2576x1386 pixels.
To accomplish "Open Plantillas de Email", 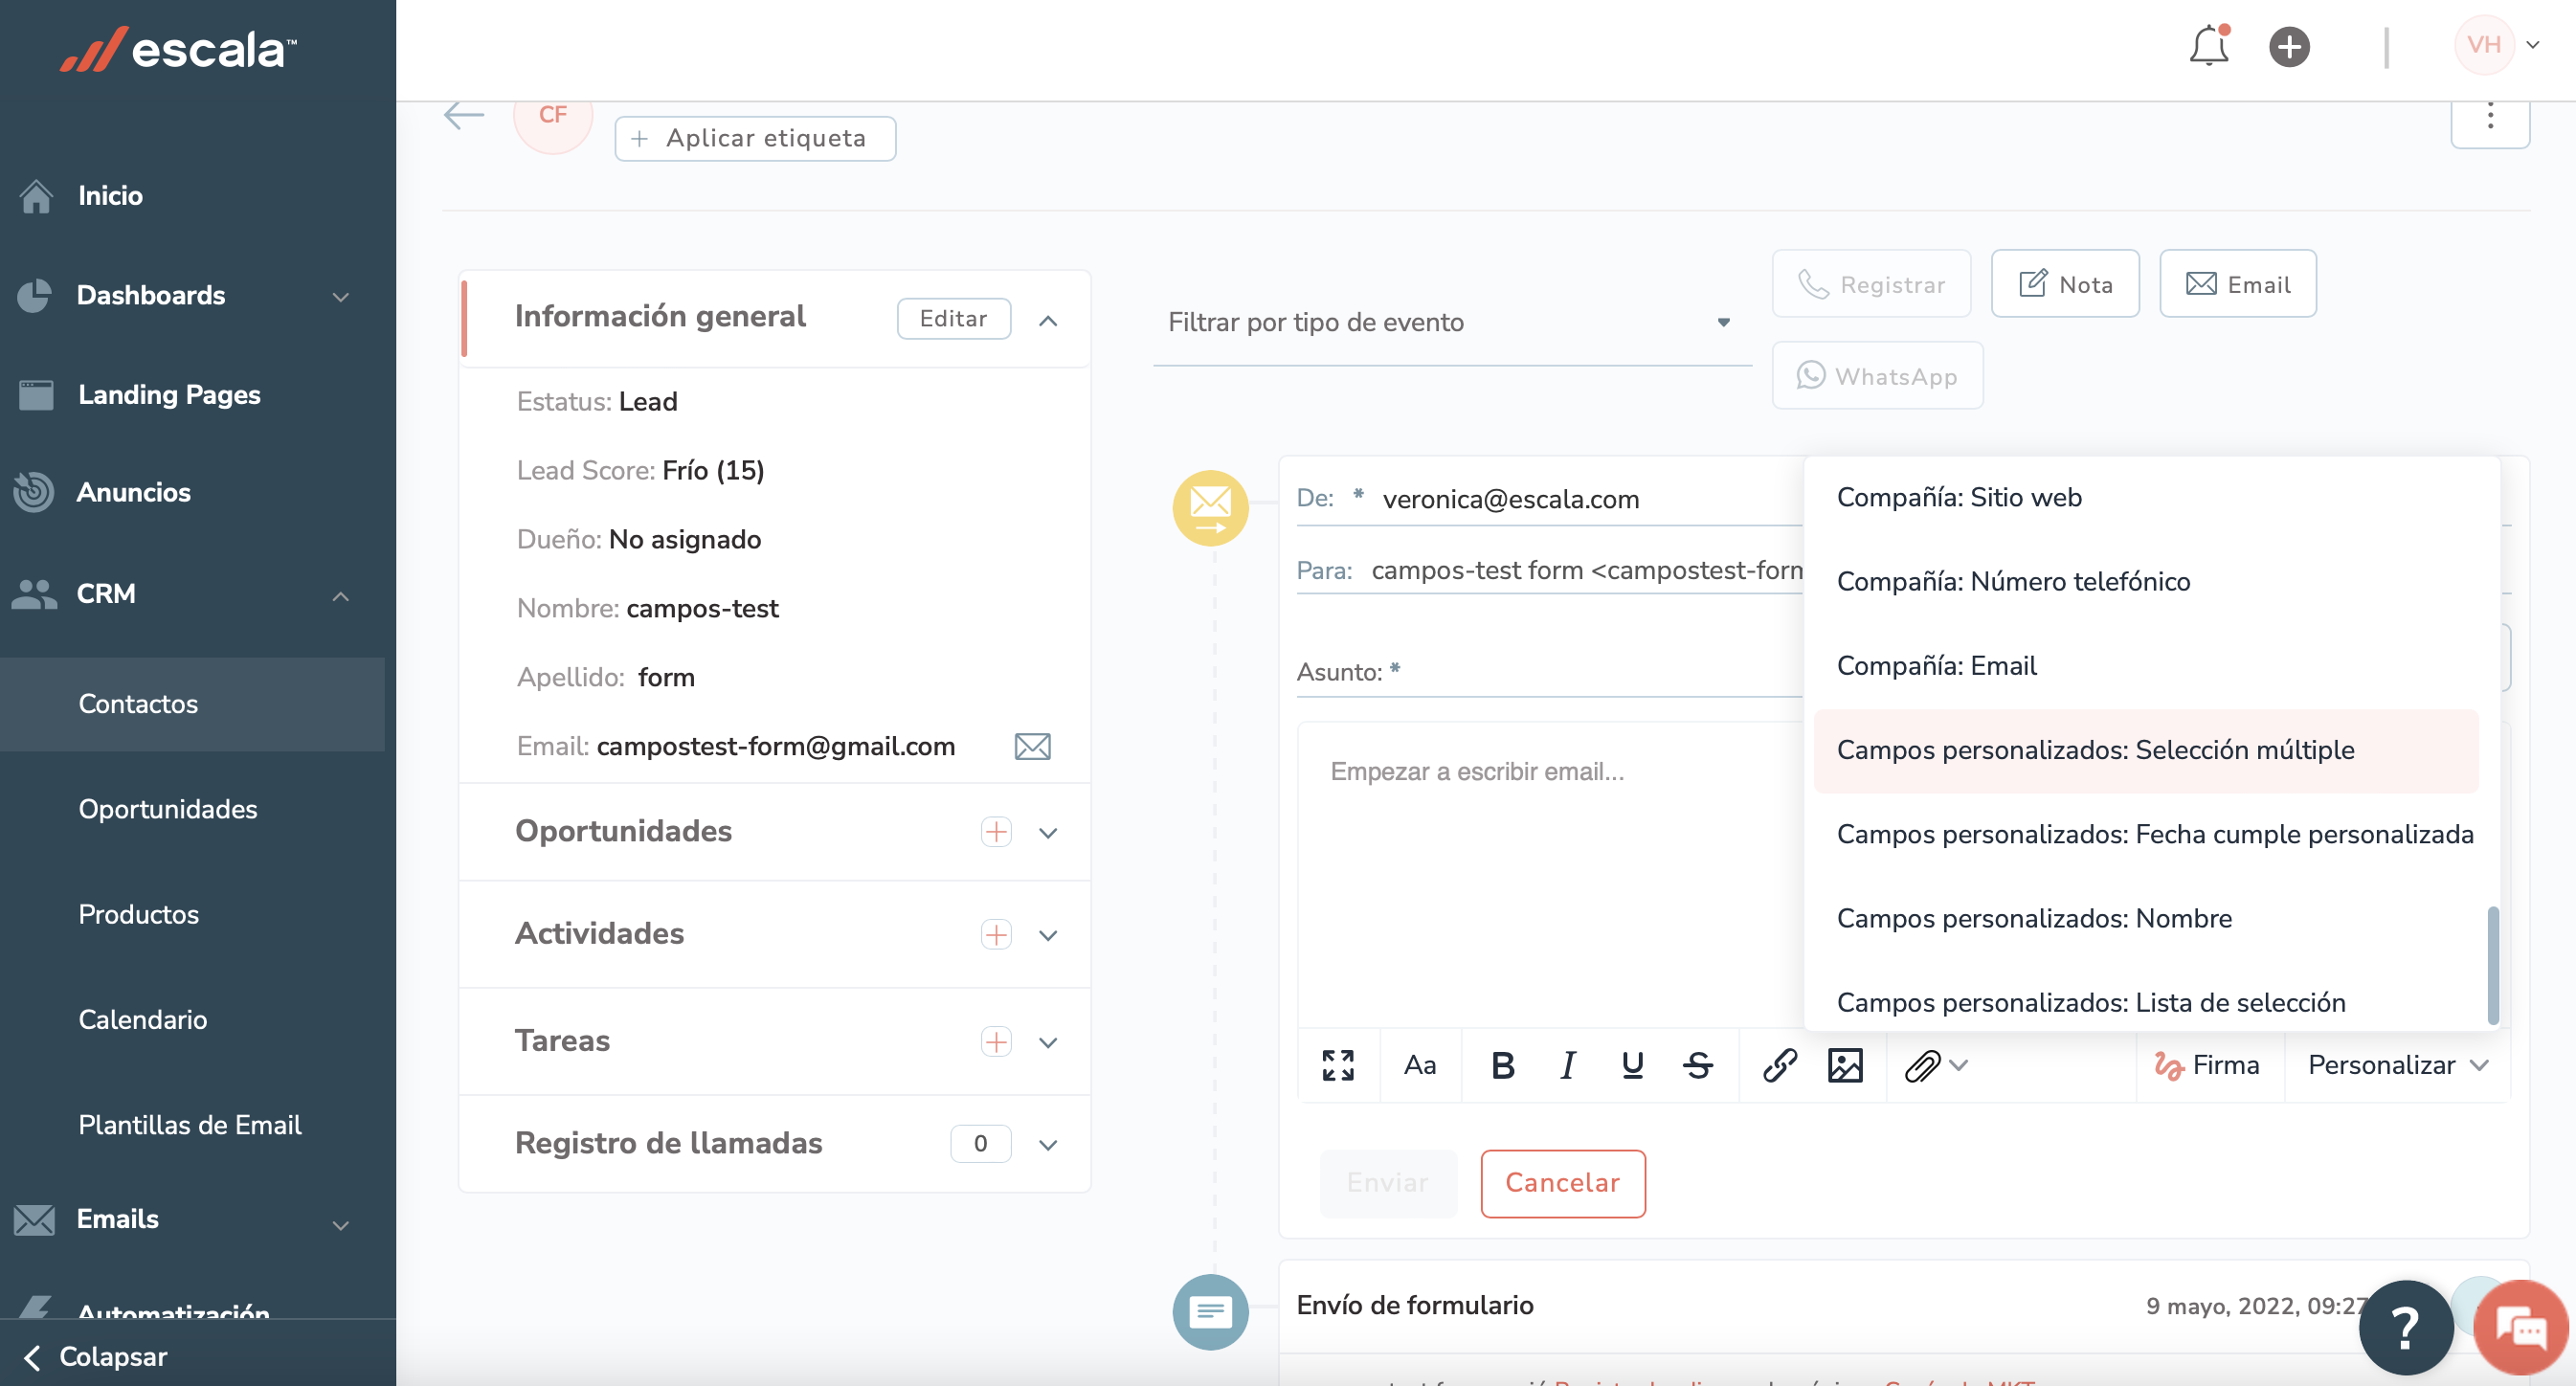I will coord(190,1125).
